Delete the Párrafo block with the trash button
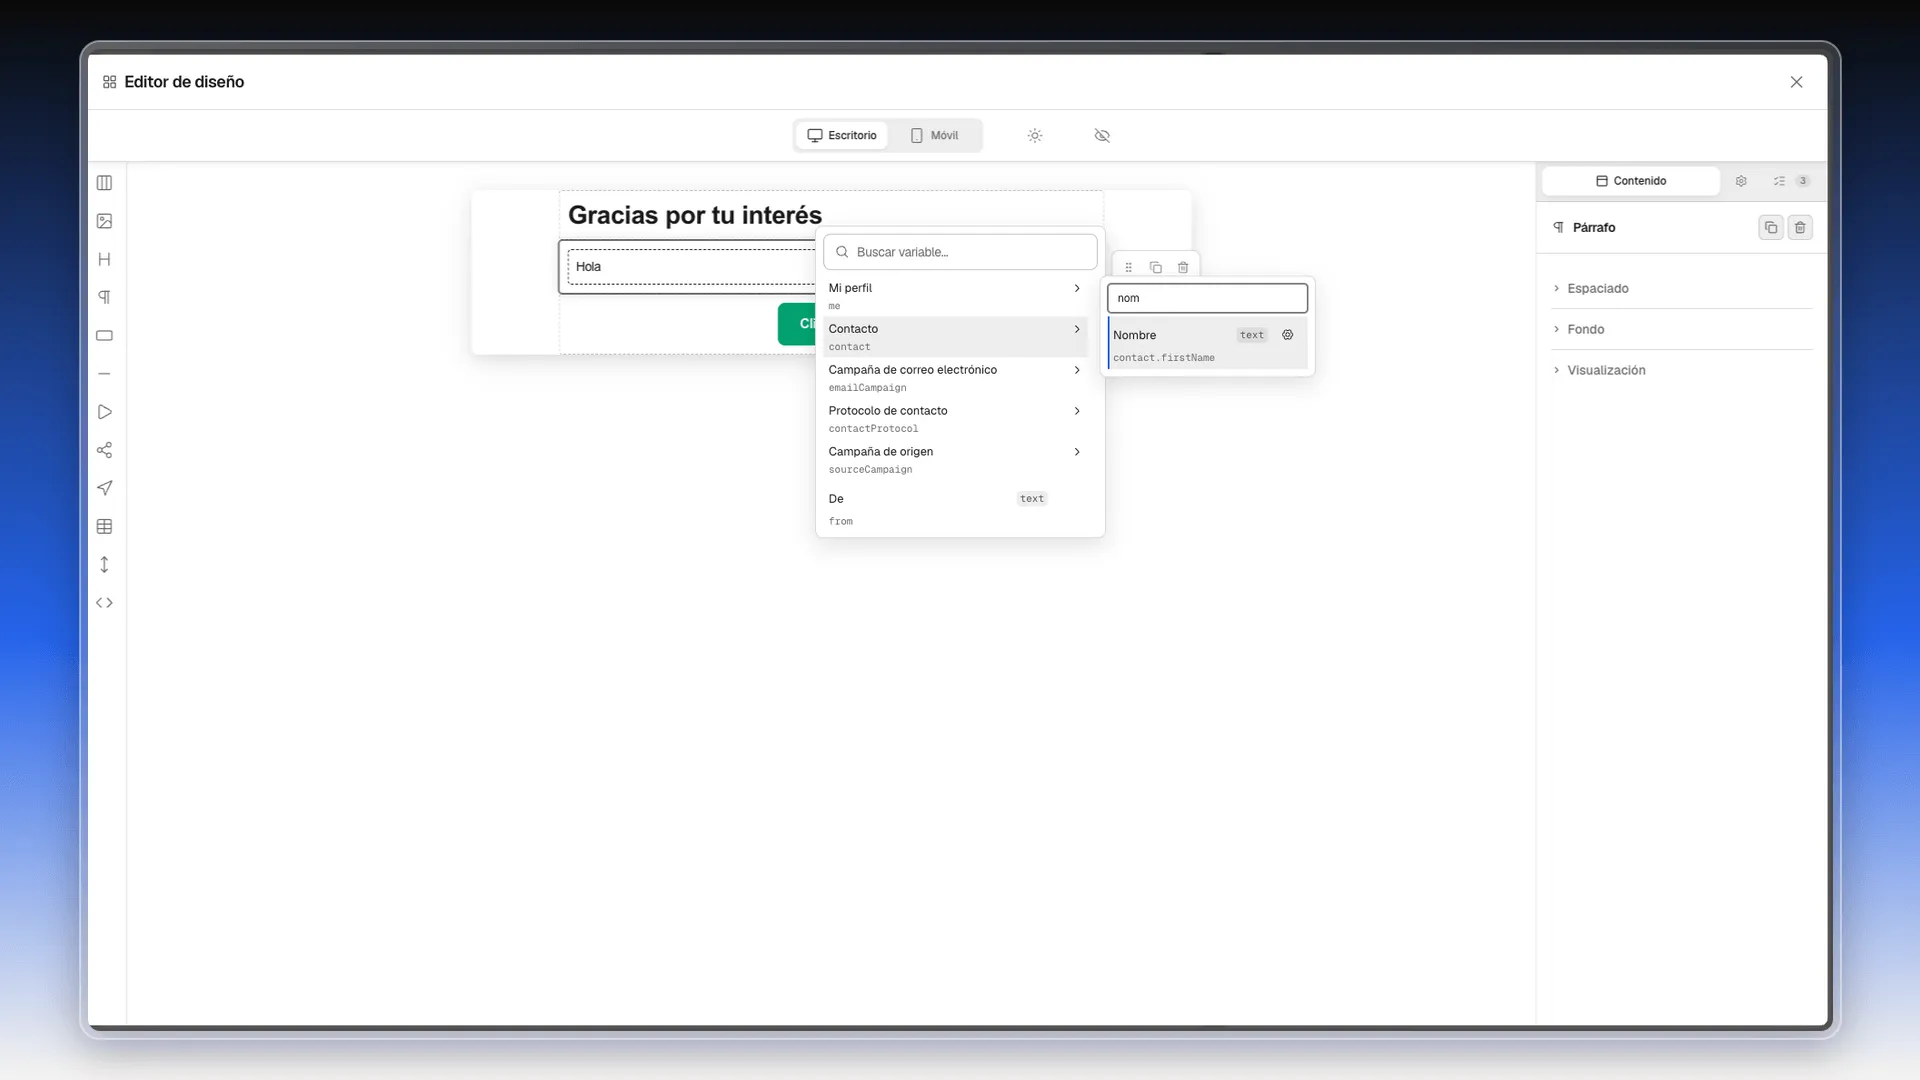Viewport: 1920px width, 1080px height. [1800, 228]
